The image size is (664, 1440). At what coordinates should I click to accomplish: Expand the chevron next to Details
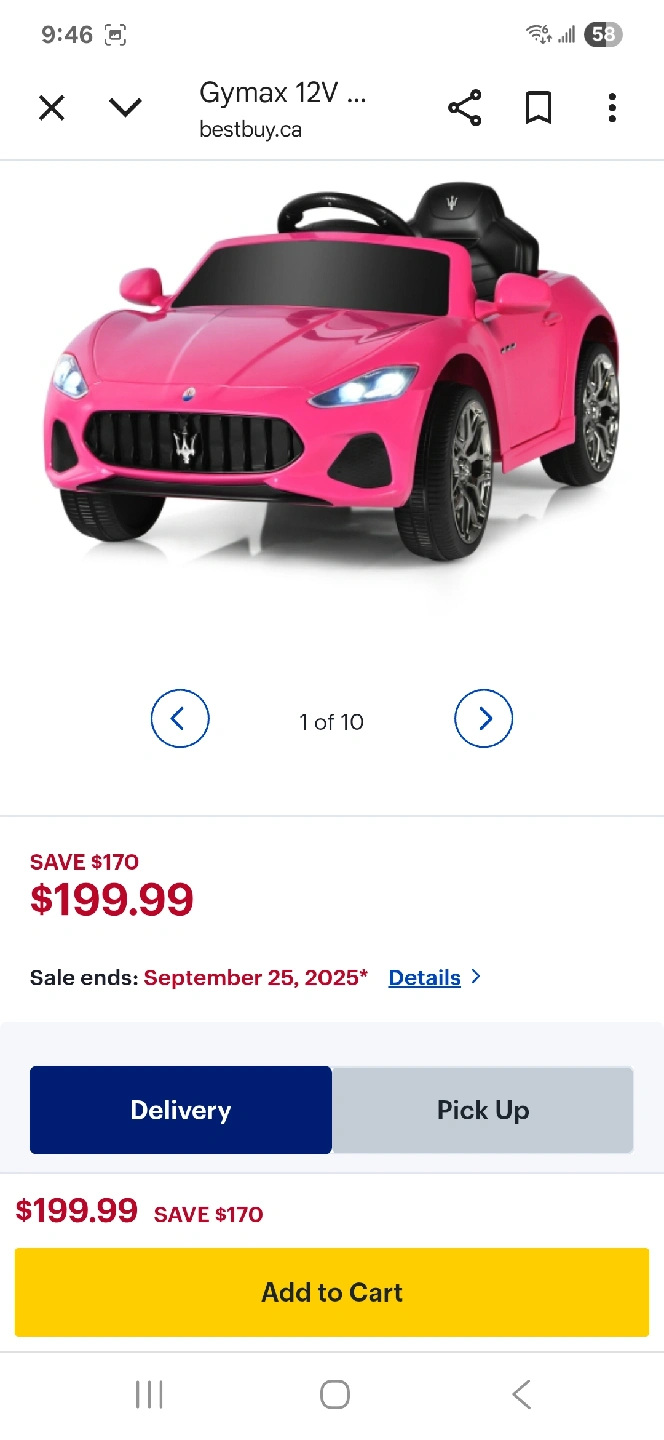point(476,977)
